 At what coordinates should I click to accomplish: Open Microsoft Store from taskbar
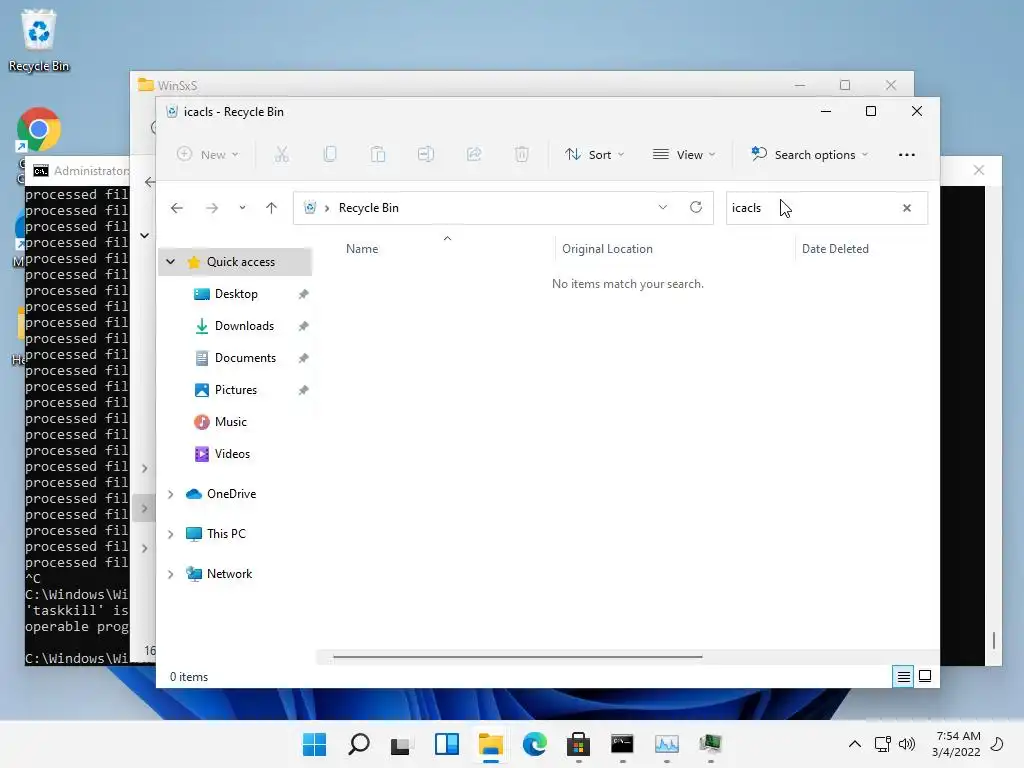pyautogui.click(x=579, y=744)
